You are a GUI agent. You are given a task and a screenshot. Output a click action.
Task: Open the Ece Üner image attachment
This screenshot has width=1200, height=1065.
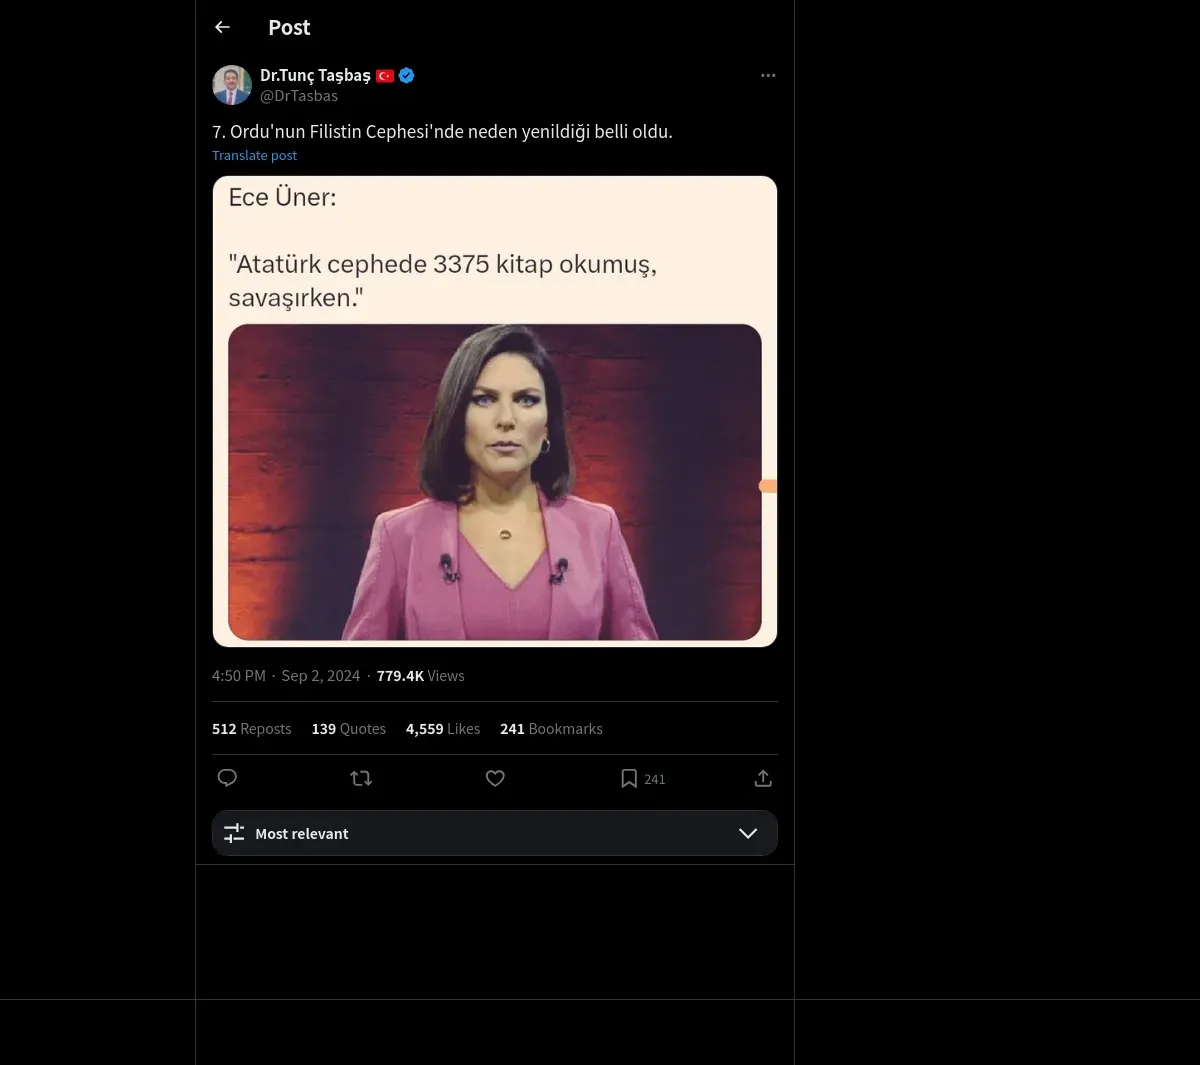coord(494,411)
